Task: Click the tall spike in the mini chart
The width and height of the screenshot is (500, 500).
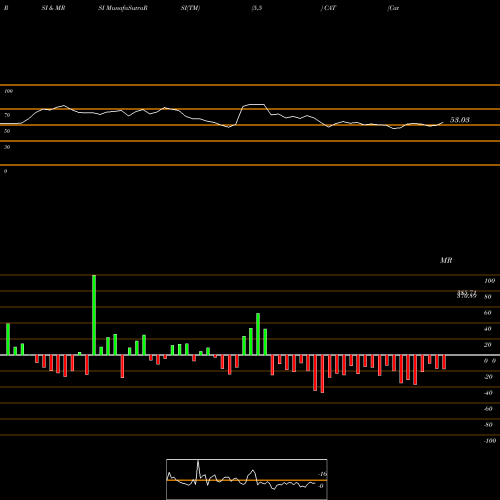Action: point(198,470)
